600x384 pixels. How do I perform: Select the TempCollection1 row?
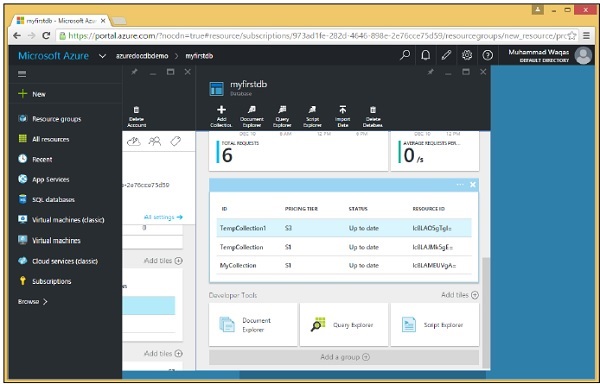click(x=344, y=228)
